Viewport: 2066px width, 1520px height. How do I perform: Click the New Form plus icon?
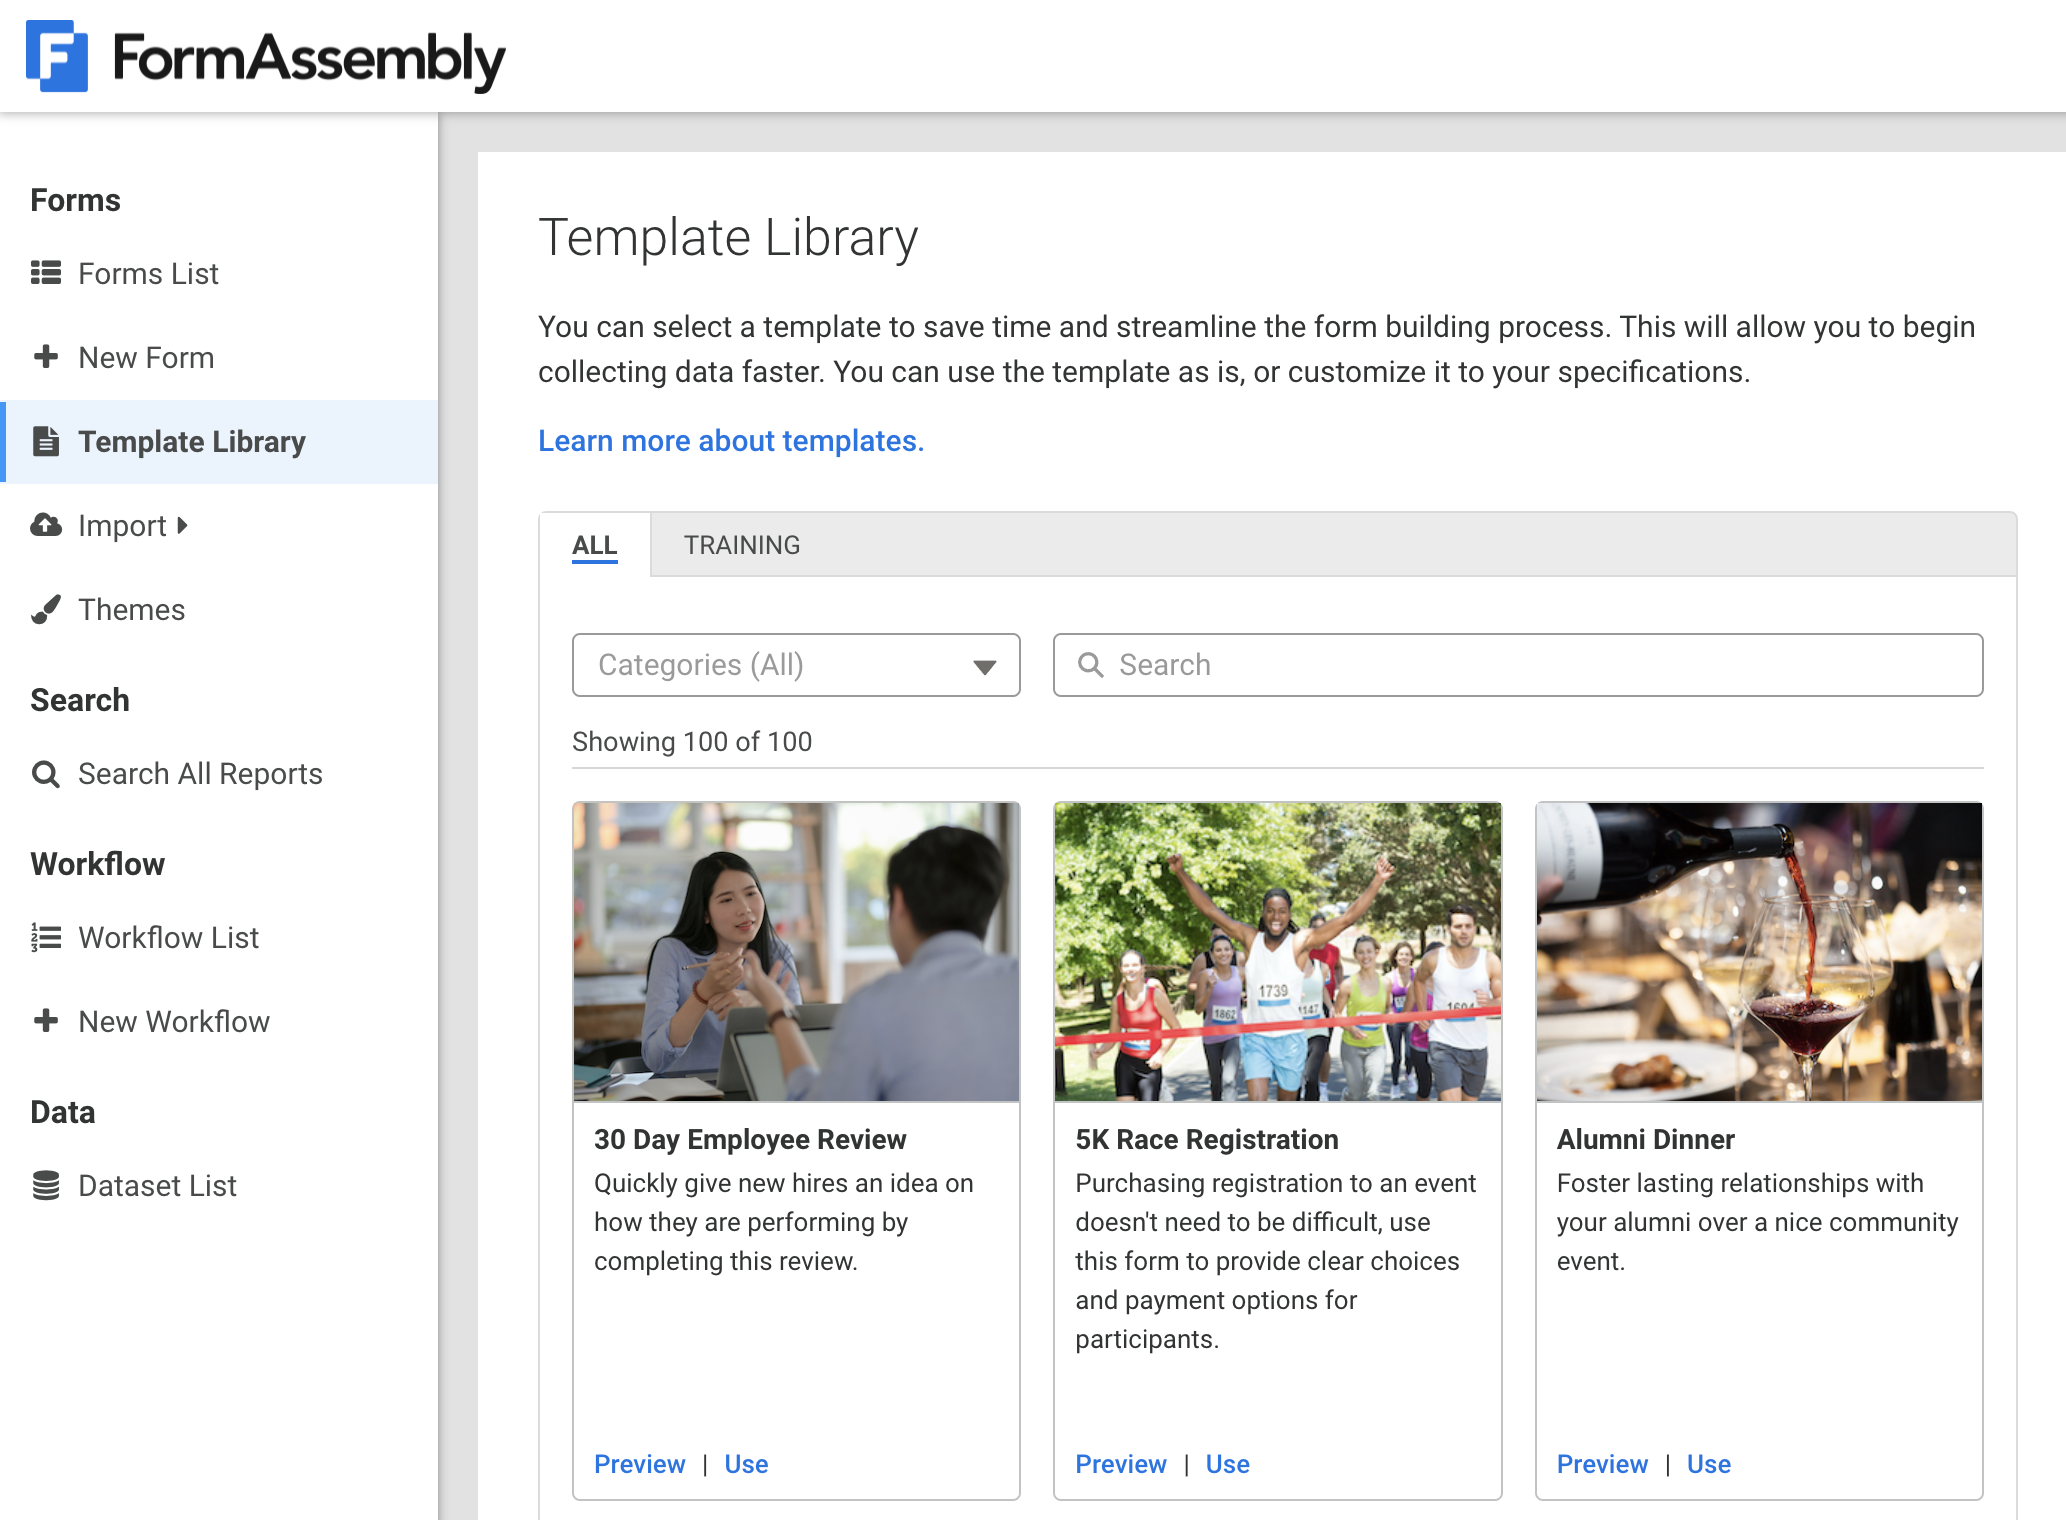46,357
